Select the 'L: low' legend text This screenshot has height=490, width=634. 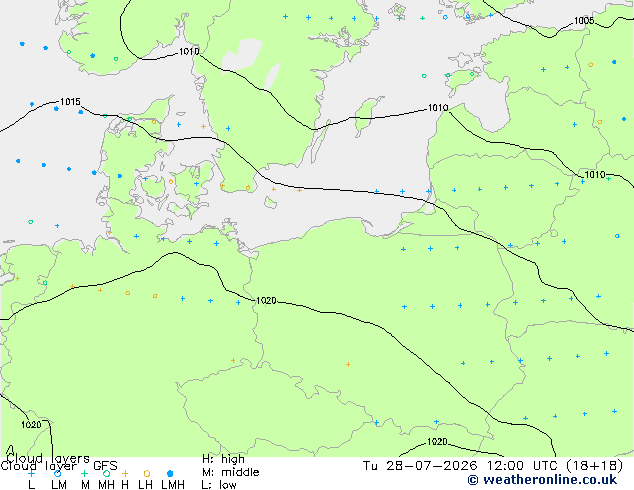219,485
